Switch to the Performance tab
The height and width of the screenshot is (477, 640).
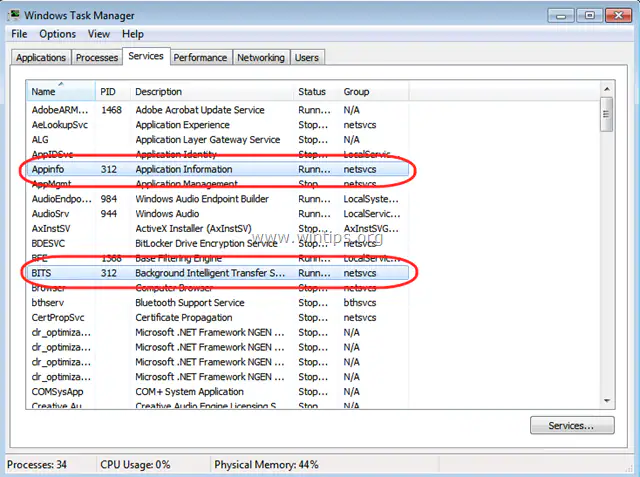point(200,58)
